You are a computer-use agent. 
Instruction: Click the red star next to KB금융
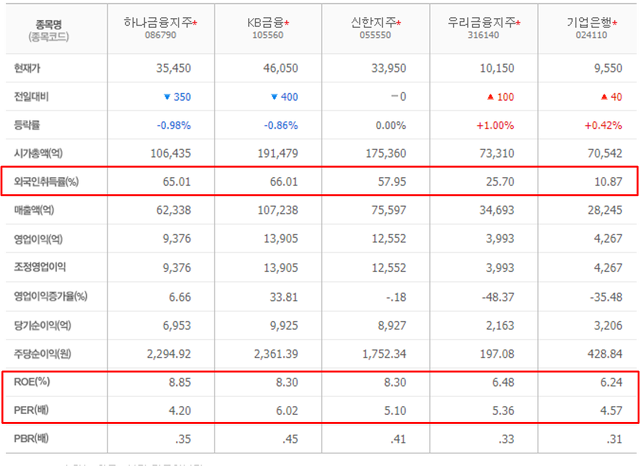point(287,22)
